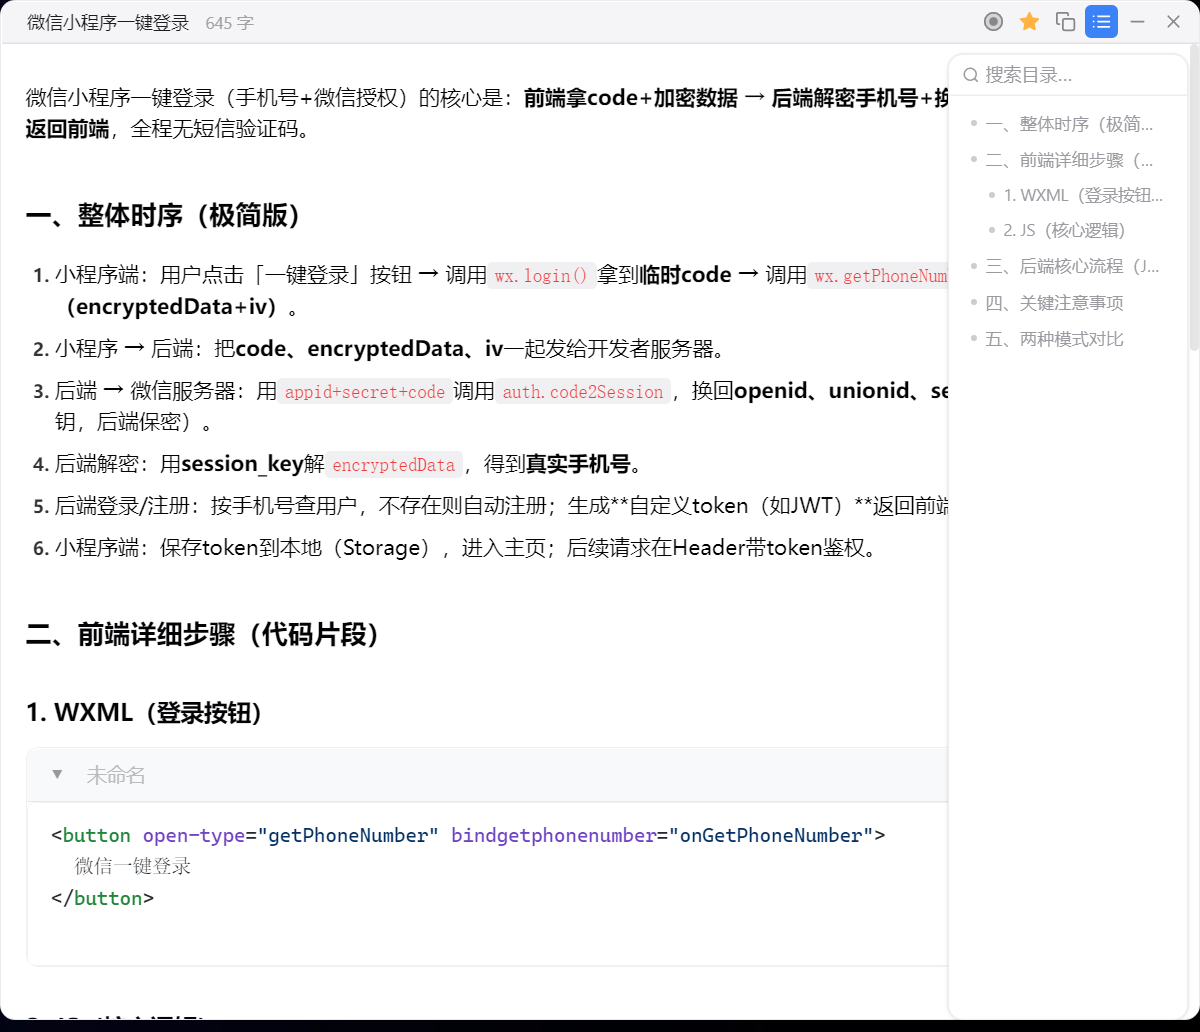1200x1032 pixels.
Task: Go to outline item 五、两种模式对比
Action: point(1054,338)
